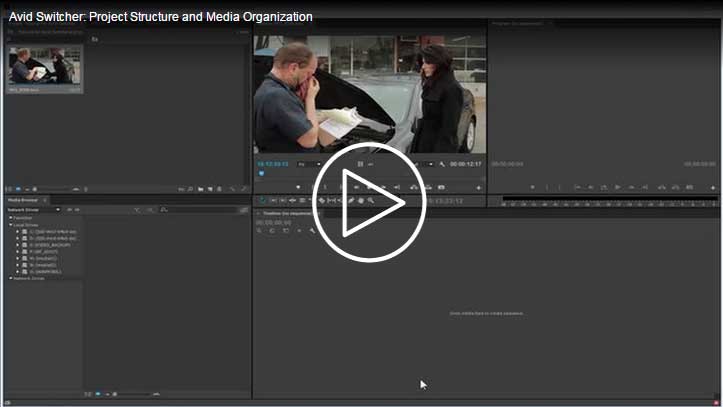Select the clip thumbnail in the Project panel
The height and width of the screenshot is (407, 723).
click(x=44, y=65)
